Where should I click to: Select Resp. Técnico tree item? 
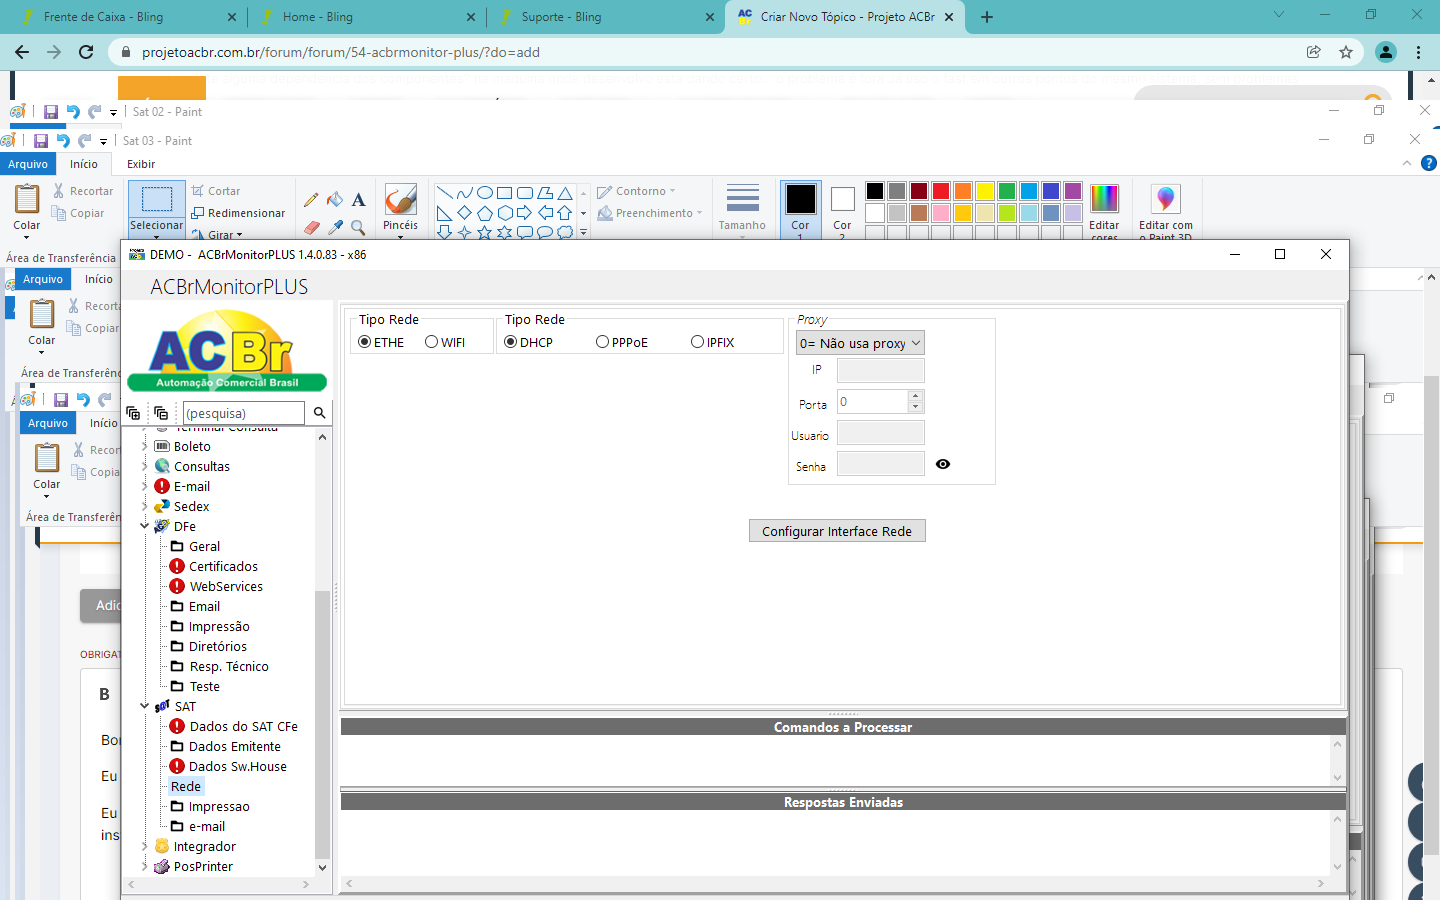pos(228,666)
